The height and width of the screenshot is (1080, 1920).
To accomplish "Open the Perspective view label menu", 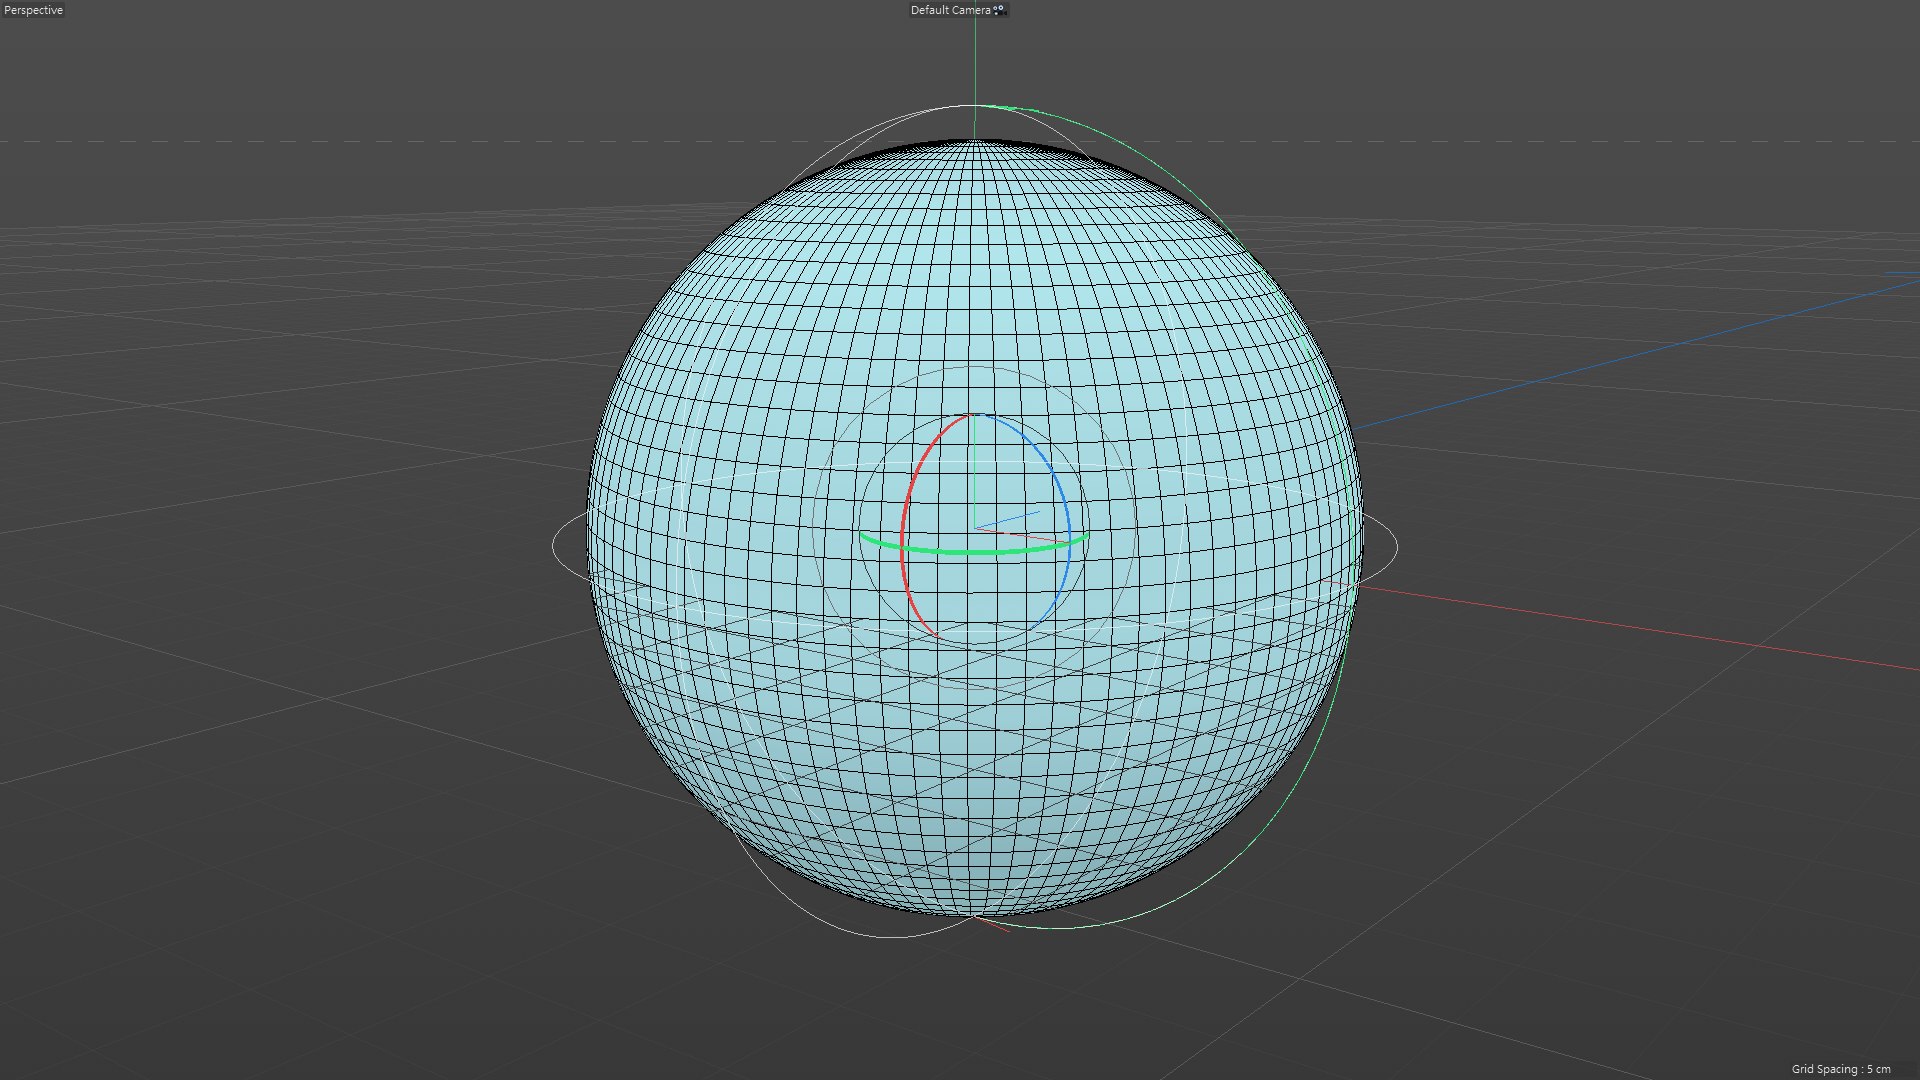I will 34,10.
